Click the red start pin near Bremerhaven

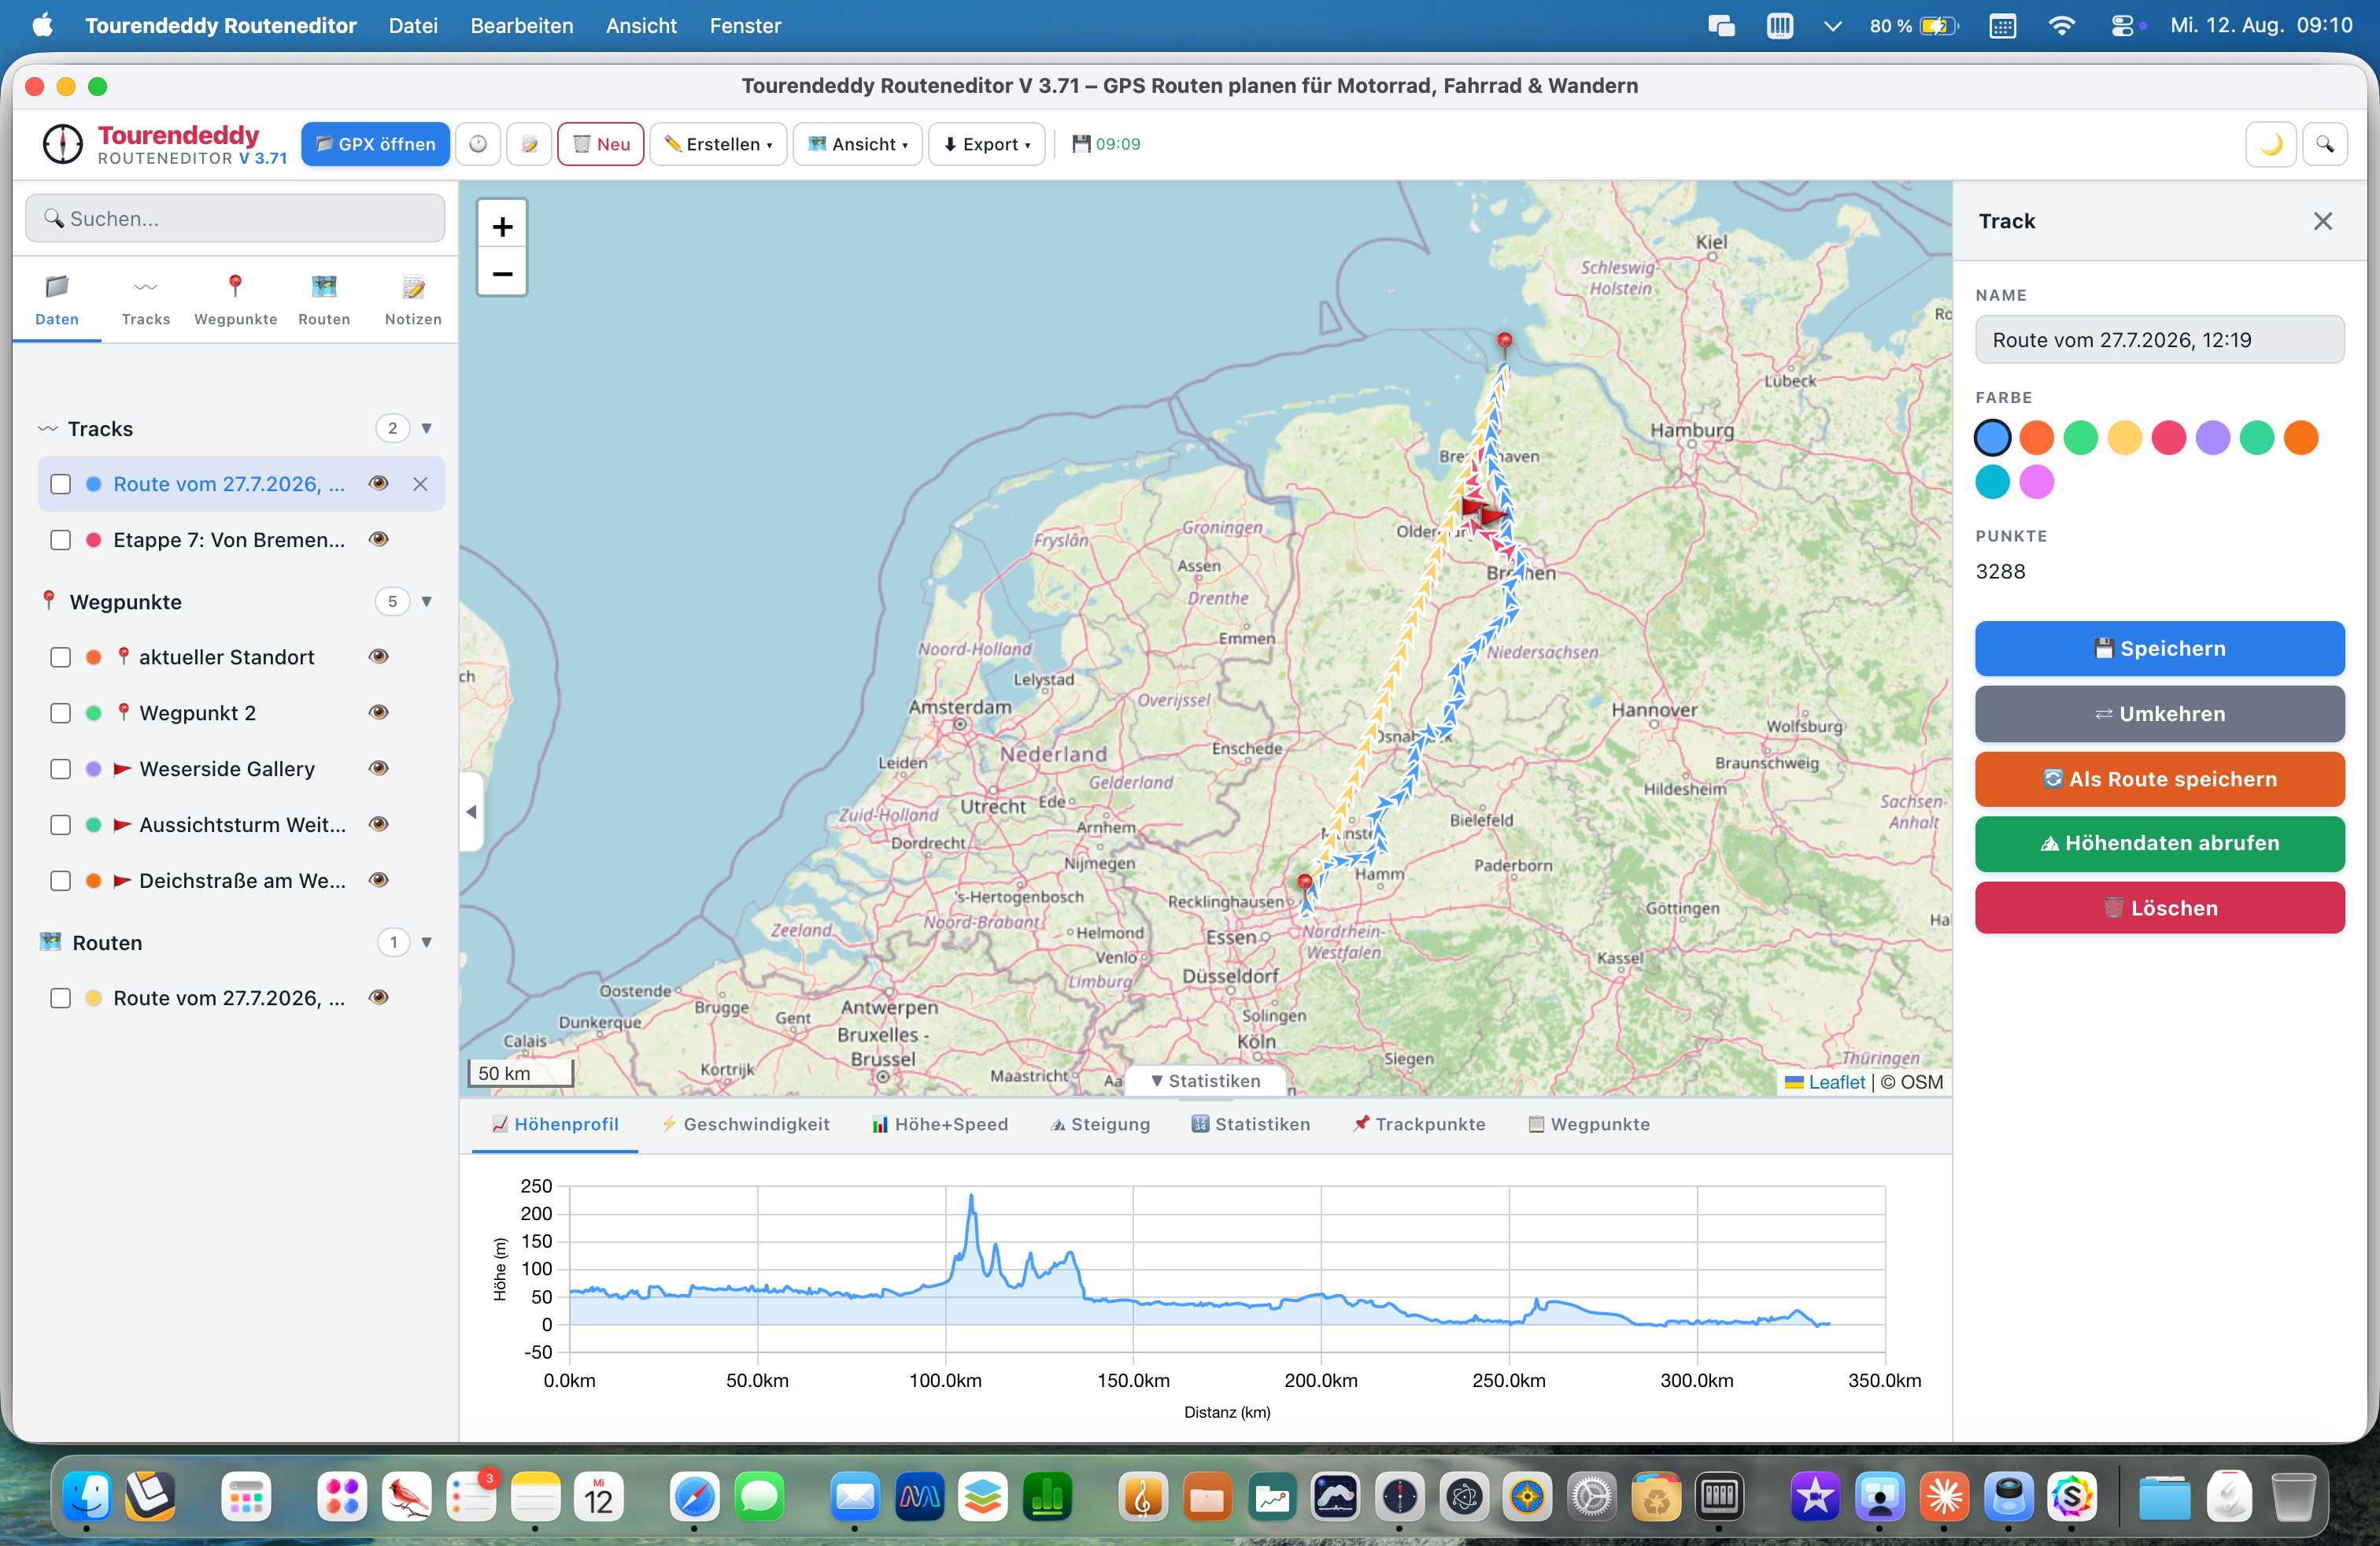[1504, 345]
